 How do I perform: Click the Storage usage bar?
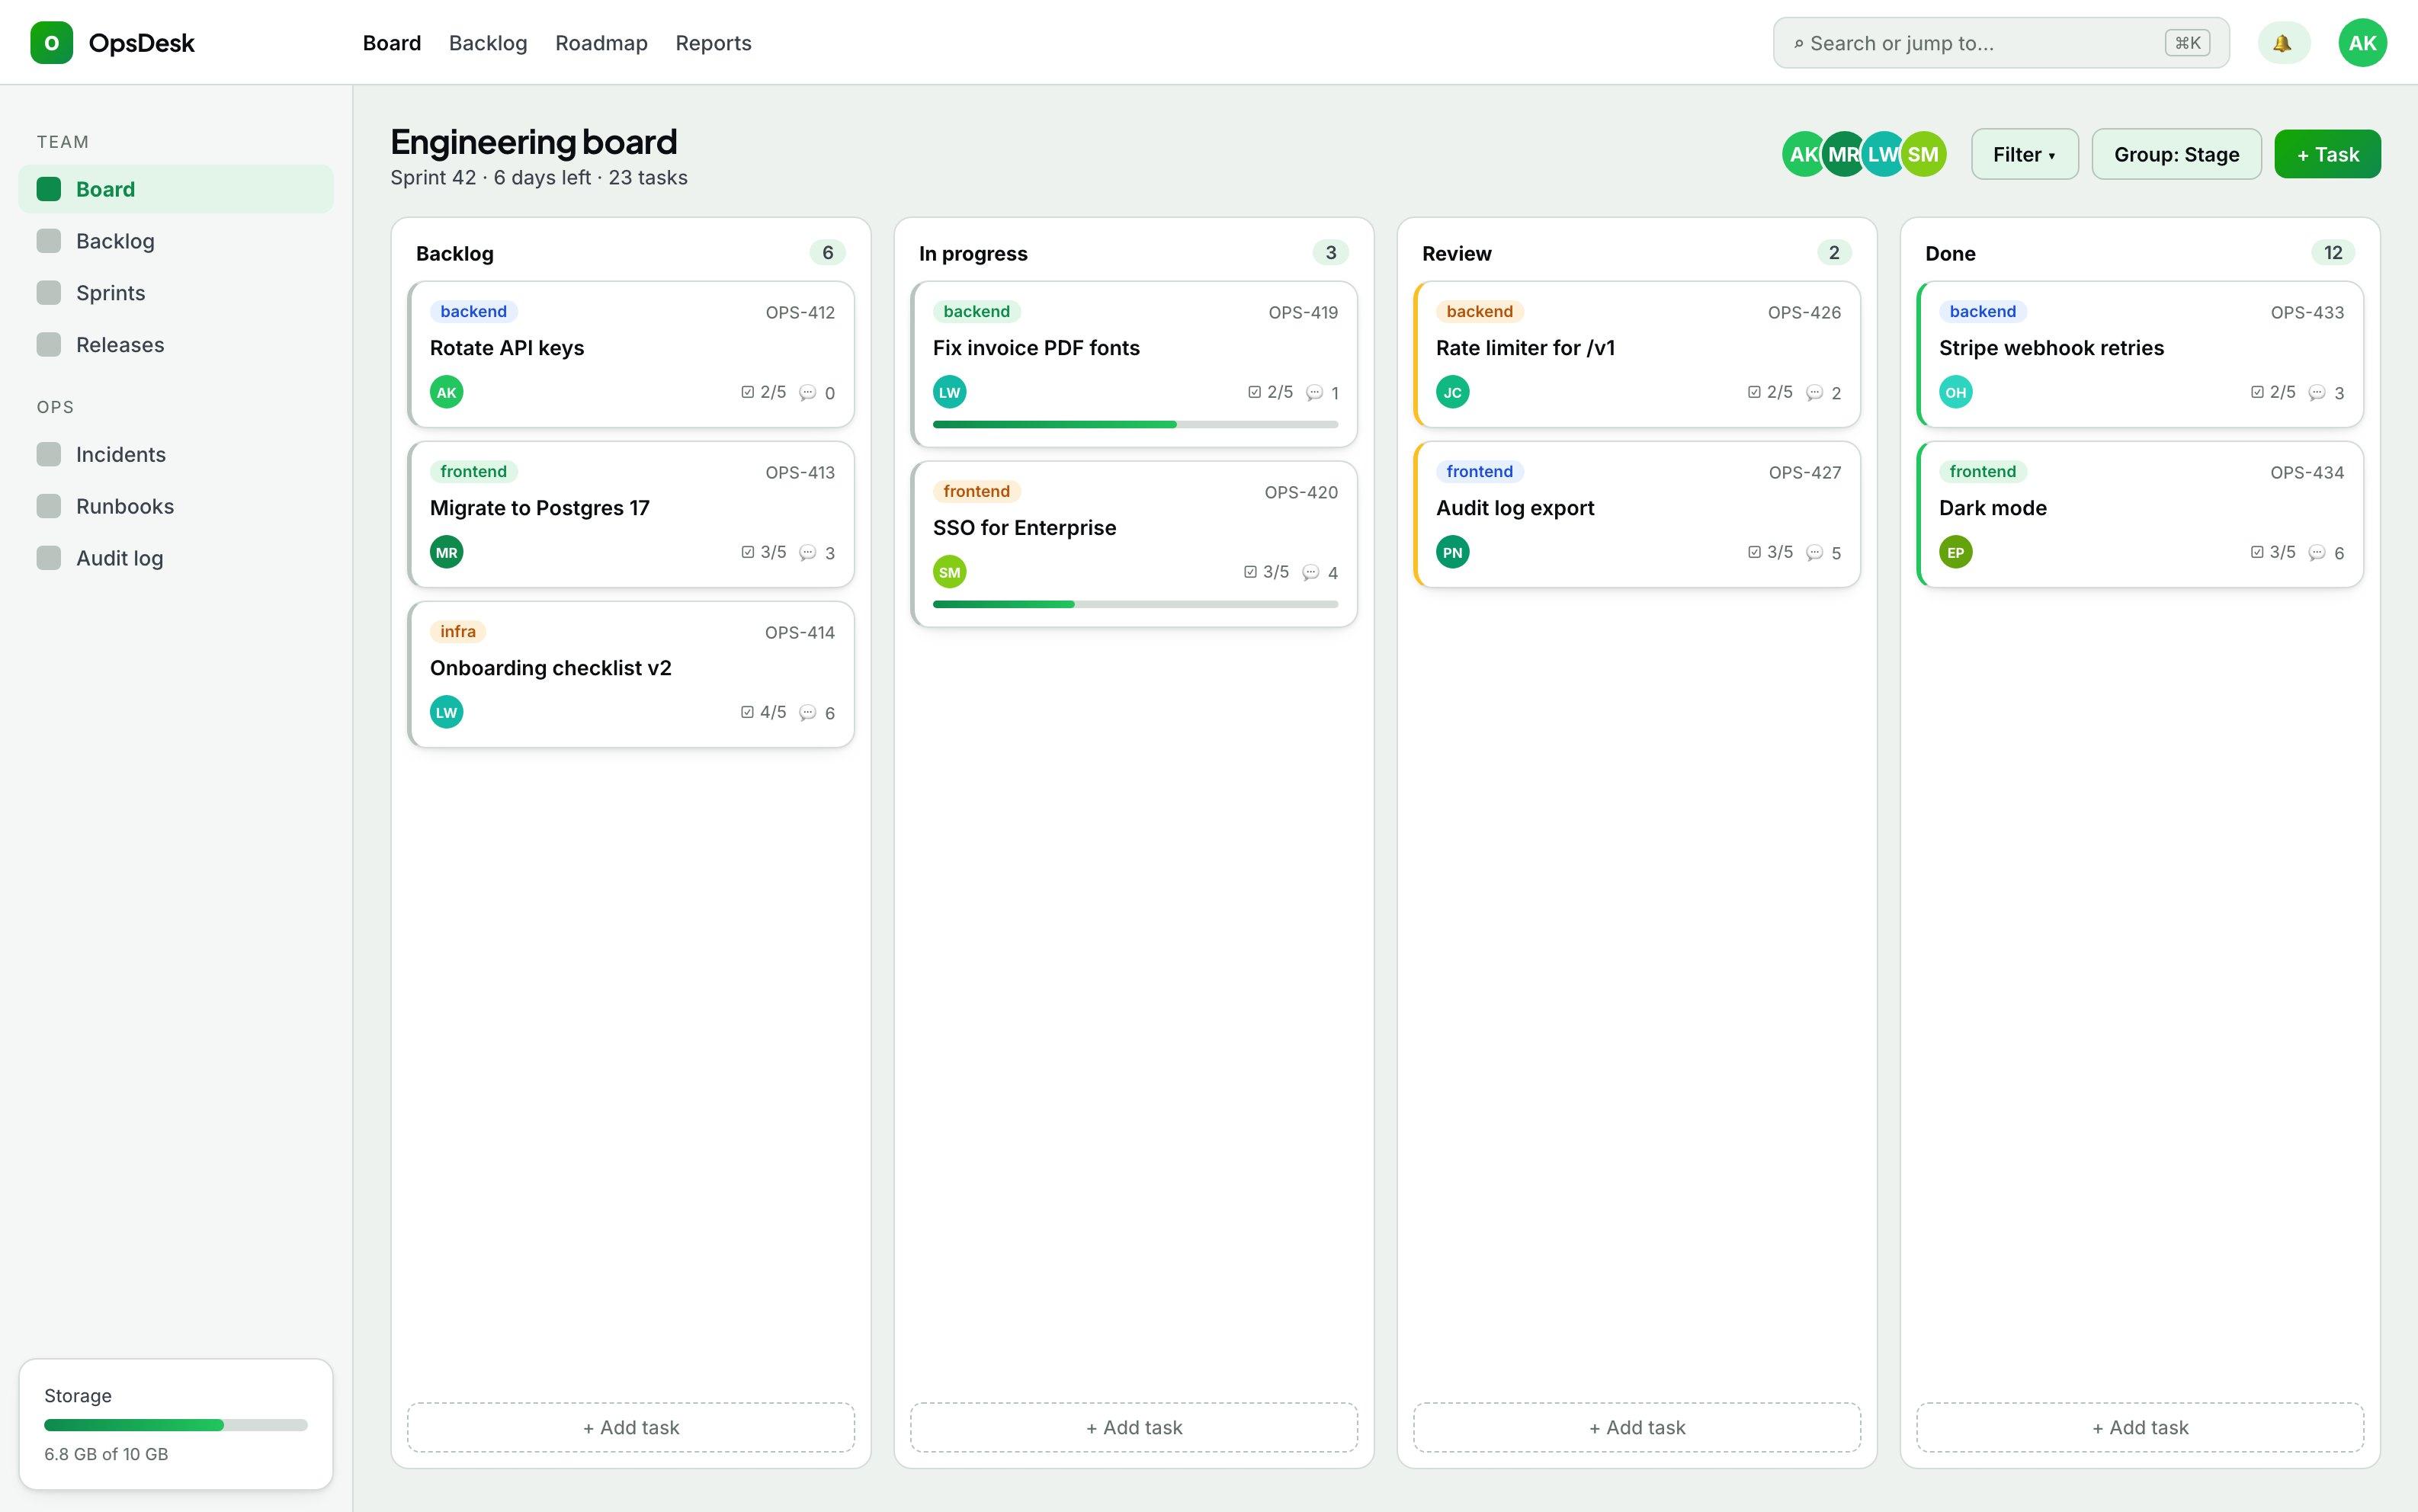click(x=176, y=1425)
